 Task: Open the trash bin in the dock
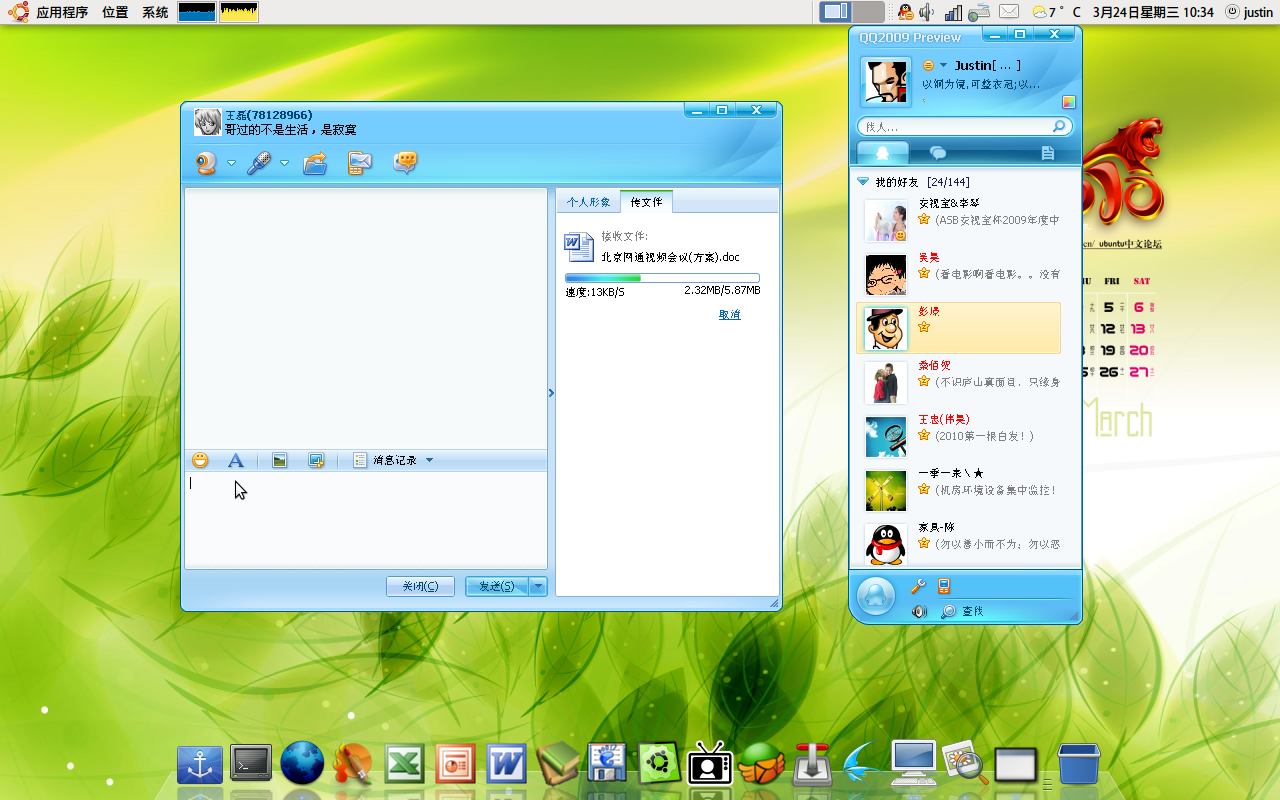(x=1078, y=764)
